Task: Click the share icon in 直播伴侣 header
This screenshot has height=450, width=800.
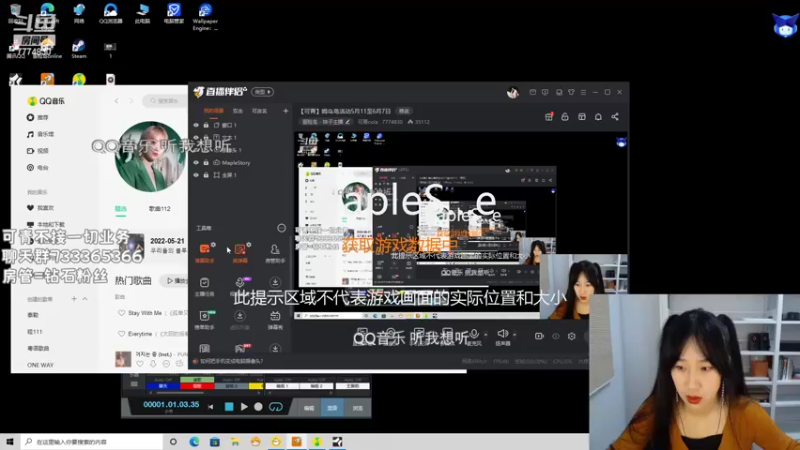Action: pos(615,117)
